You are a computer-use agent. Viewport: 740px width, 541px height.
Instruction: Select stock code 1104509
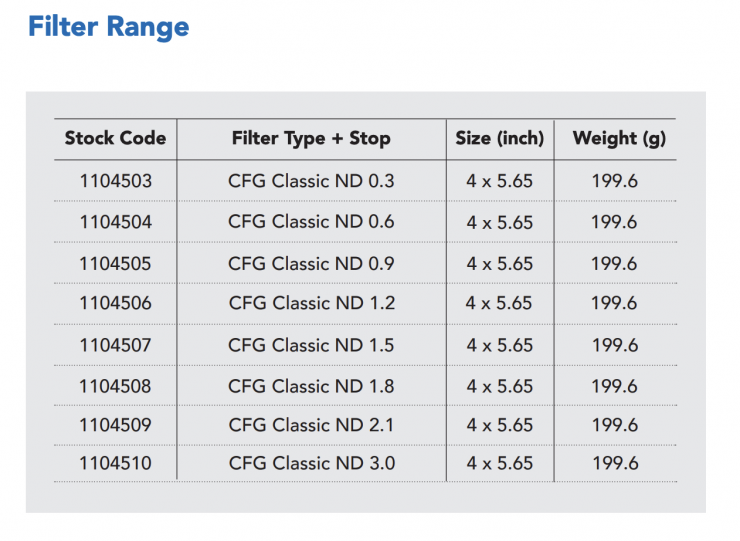115,425
